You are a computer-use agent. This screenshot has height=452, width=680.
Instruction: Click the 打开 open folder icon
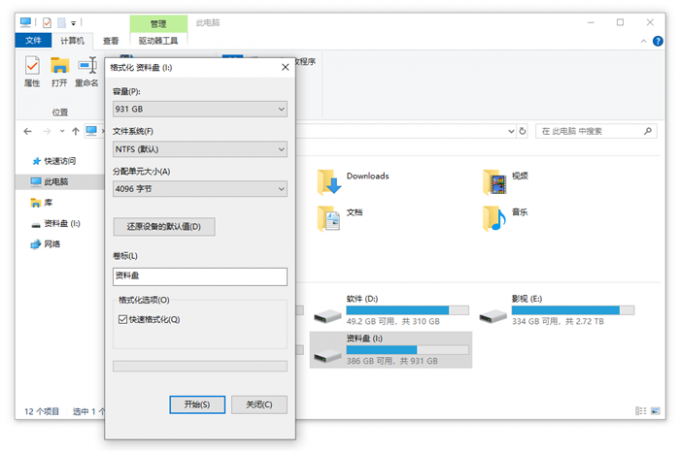coord(59,66)
